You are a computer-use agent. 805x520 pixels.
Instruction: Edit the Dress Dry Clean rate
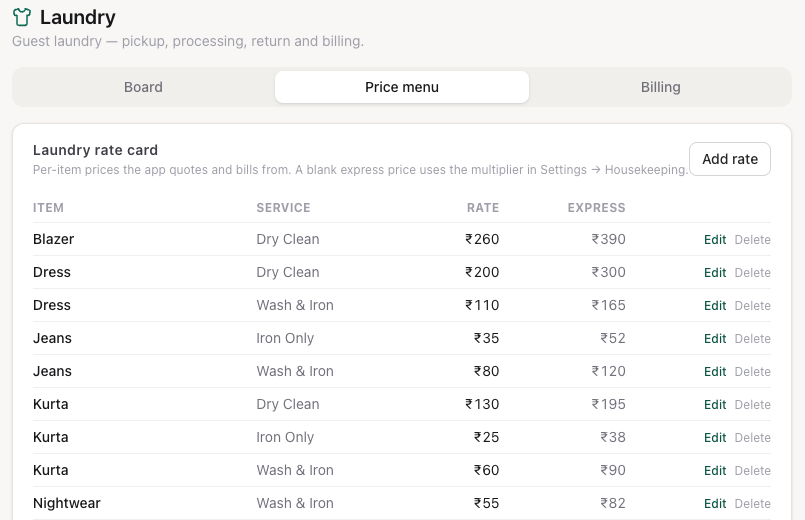715,273
